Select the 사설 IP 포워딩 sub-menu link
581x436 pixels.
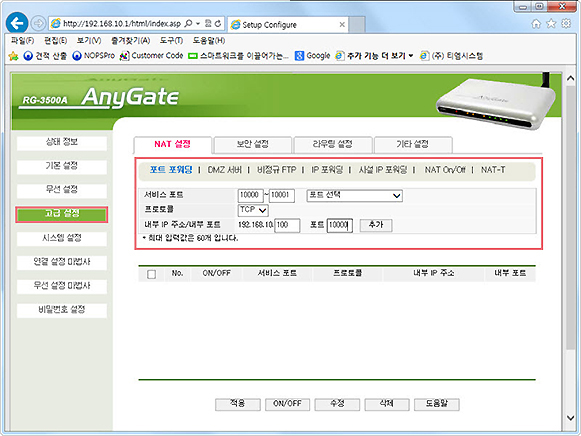click(x=383, y=170)
